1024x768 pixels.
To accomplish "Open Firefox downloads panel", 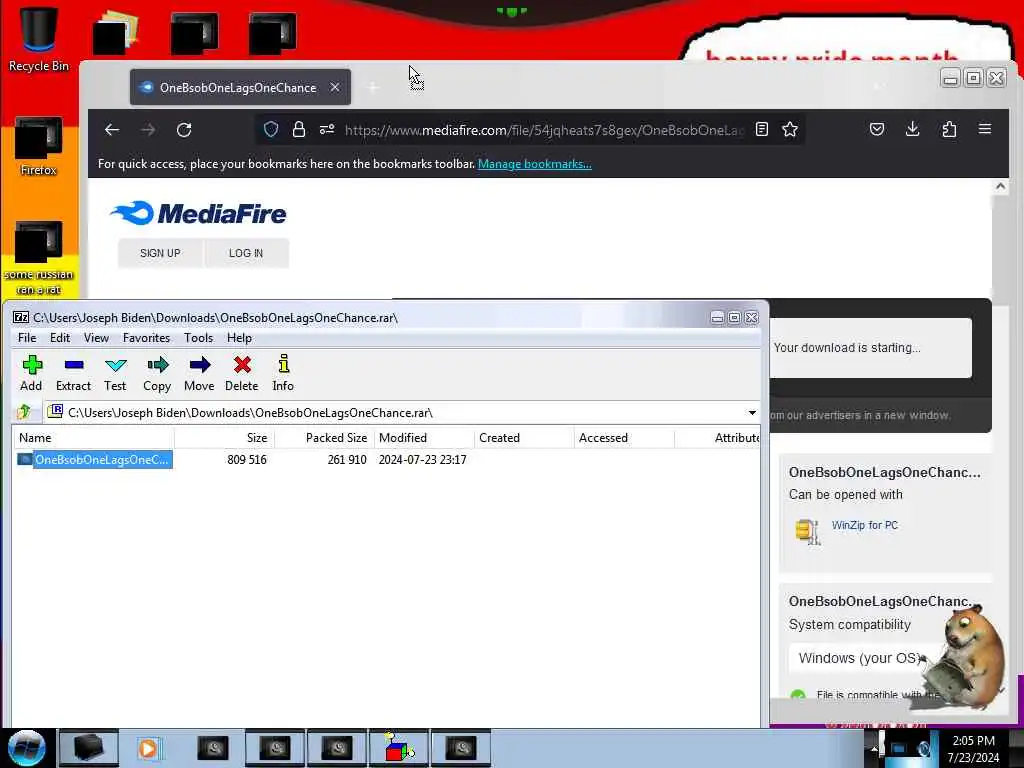I will pos(913,129).
